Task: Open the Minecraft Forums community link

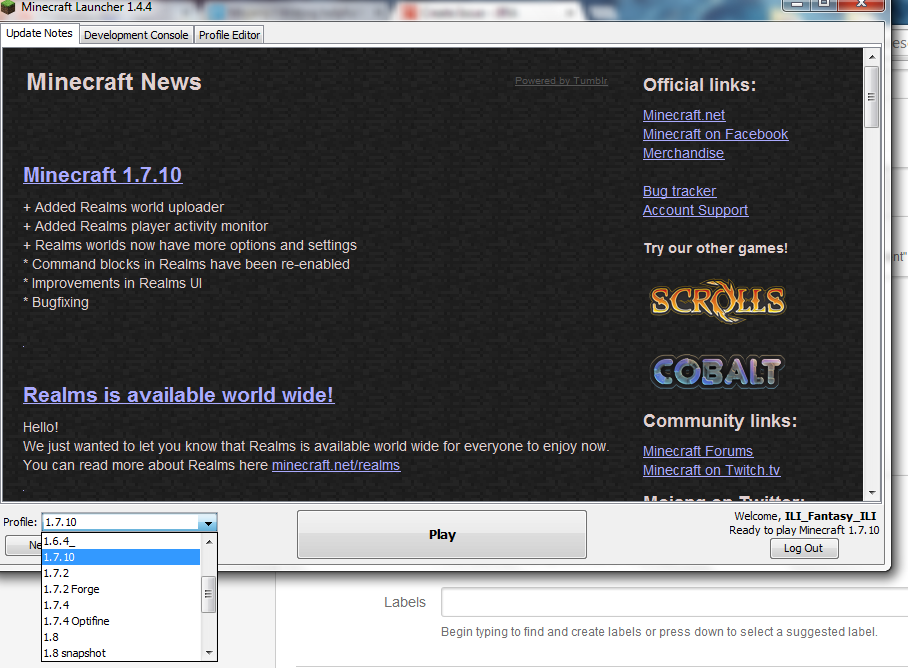Action: (697, 451)
